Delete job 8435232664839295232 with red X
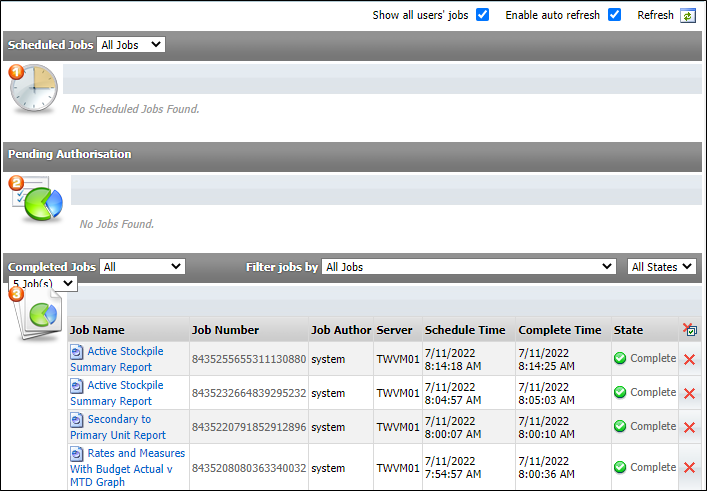 coord(689,393)
